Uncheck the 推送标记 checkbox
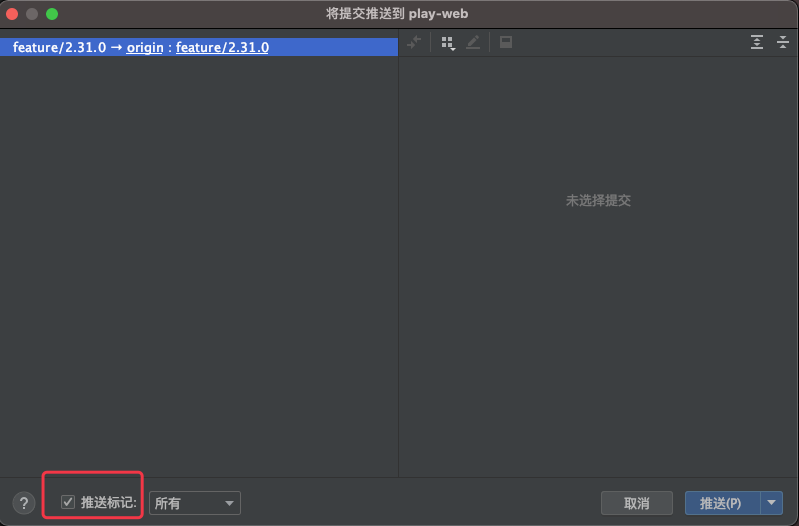799x526 pixels. [x=68, y=502]
